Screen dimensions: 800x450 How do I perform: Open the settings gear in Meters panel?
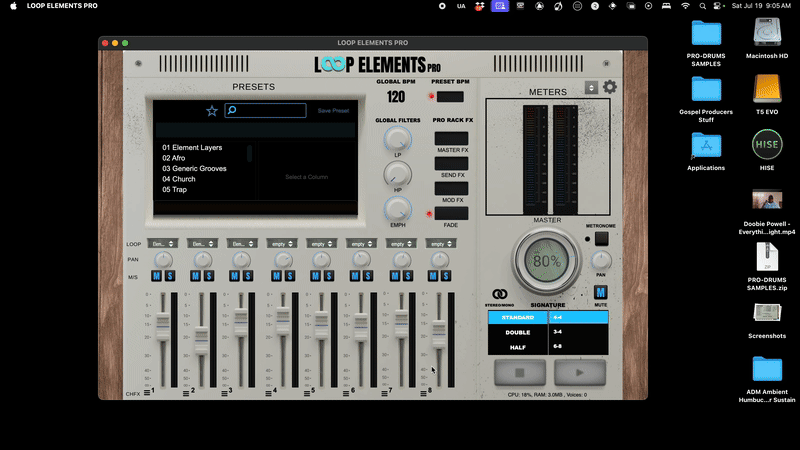[x=610, y=87]
